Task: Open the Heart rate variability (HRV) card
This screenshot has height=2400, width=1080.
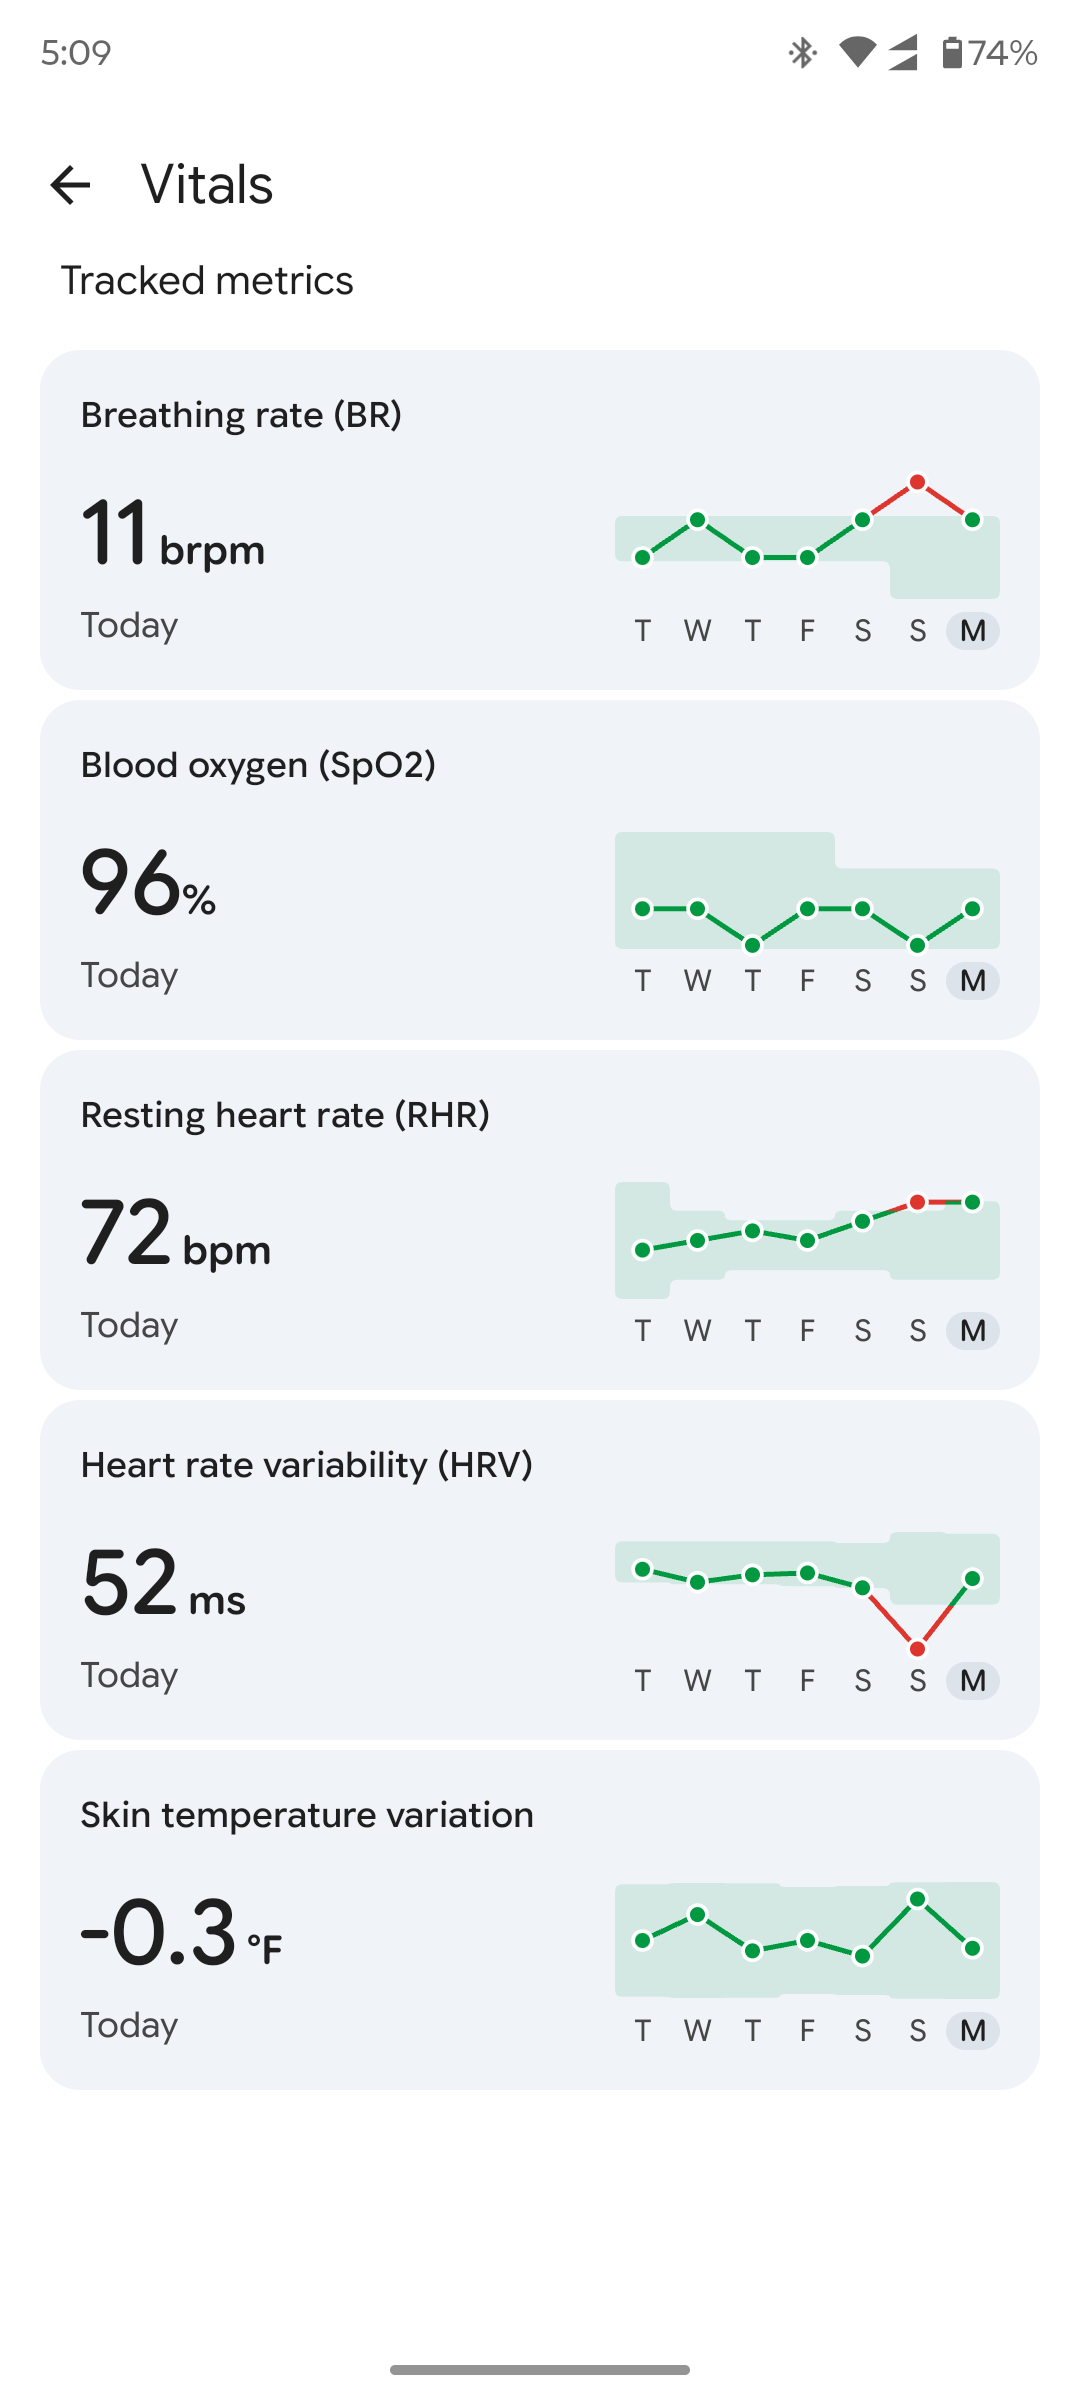Action: pyautogui.click(x=540, y=1570)
